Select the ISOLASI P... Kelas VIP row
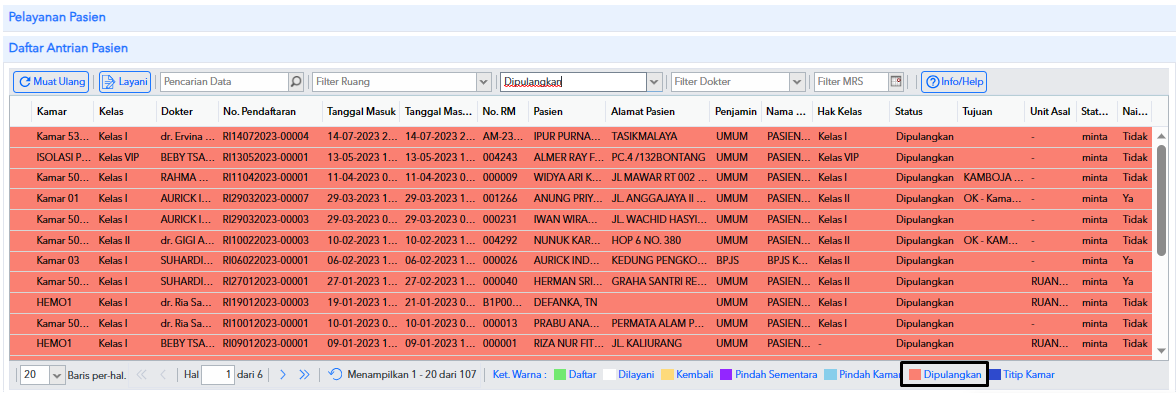Screen dimensions: 1176x393 click(x=581, y=158)
